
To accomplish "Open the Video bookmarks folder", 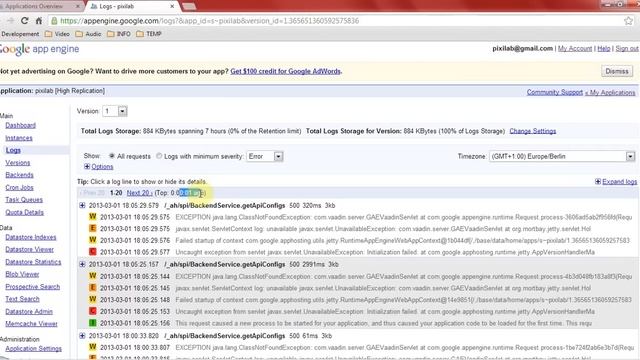I will click(57, 34).
